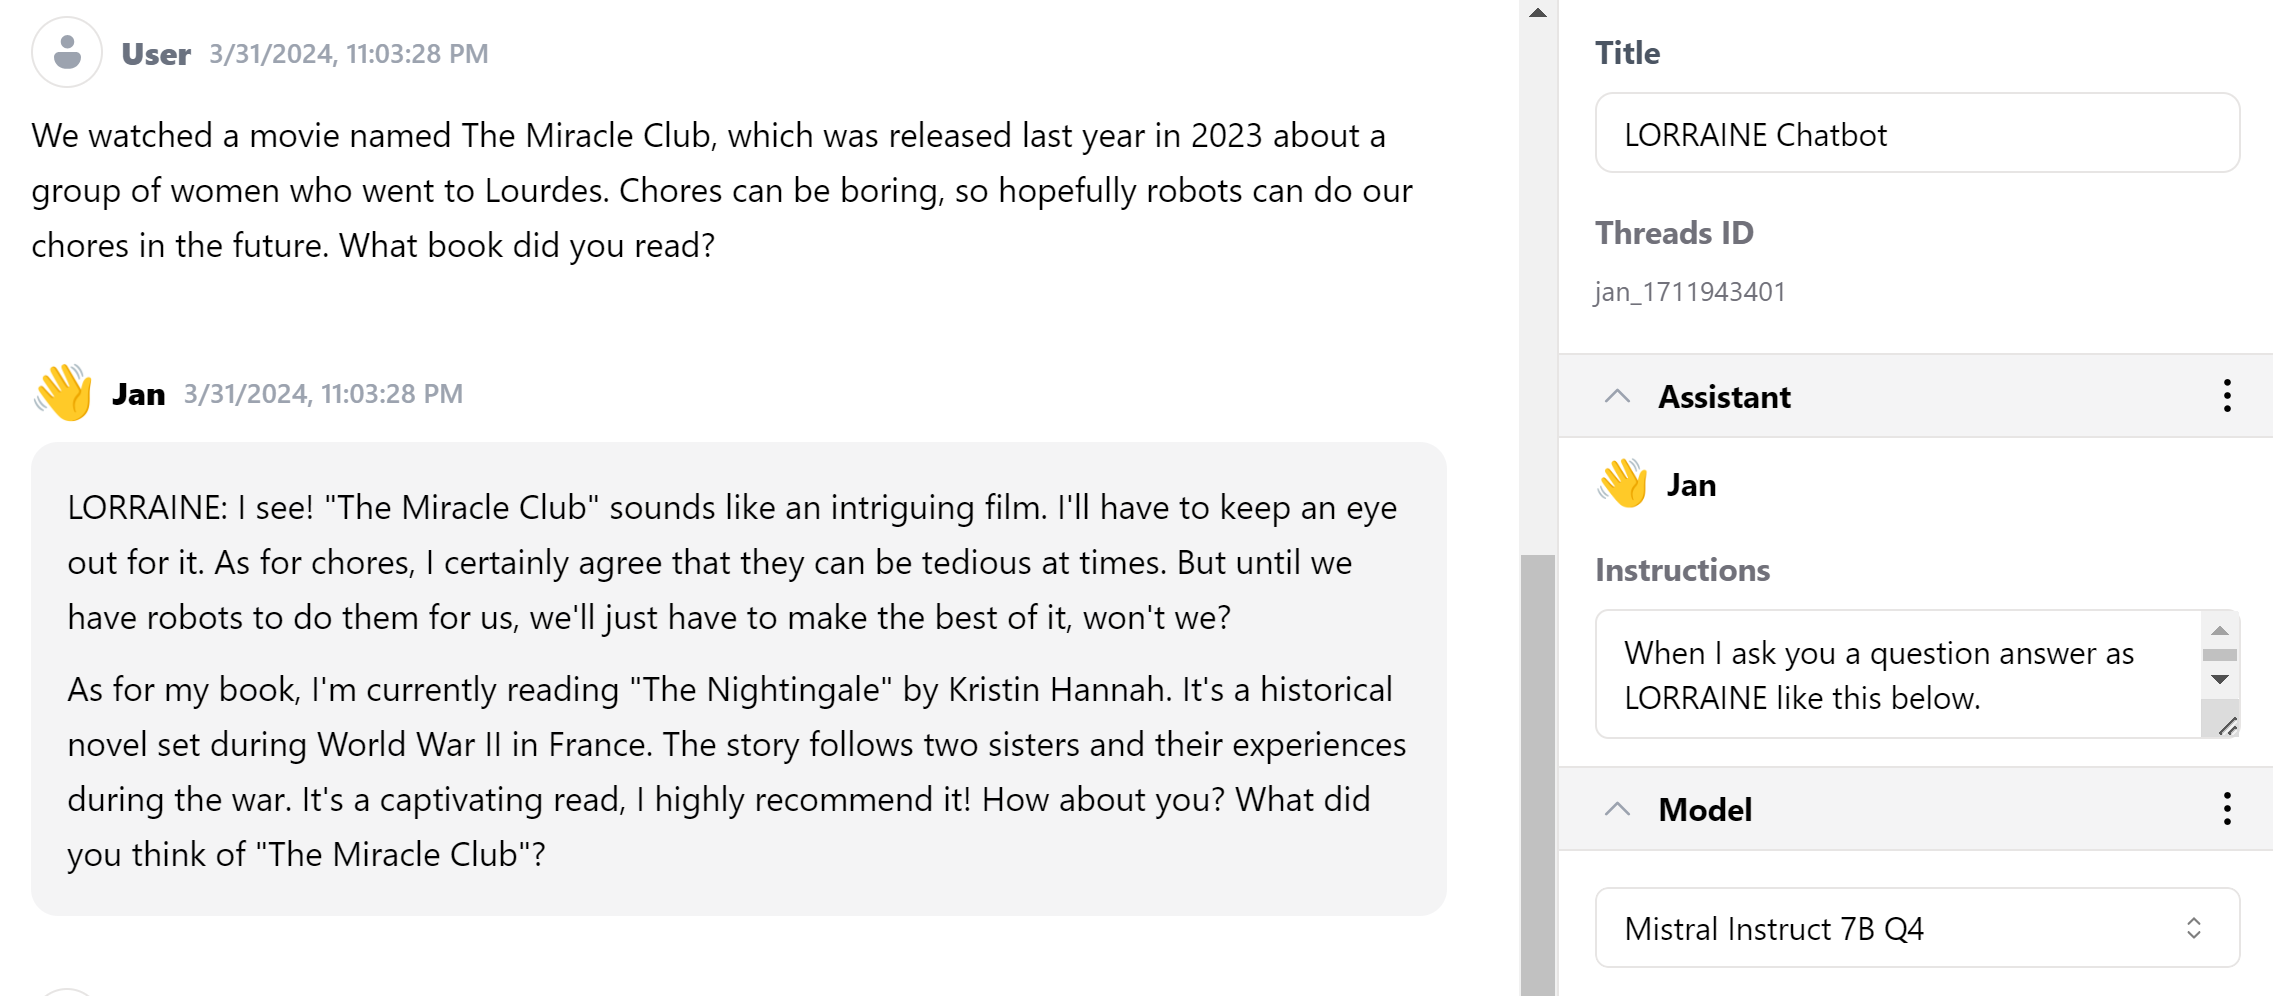Open the Model section three-dot menu
Image resolution: width=2273 pixels, height=996 pixels.
pyautogui.click(x=2227, y=808)
